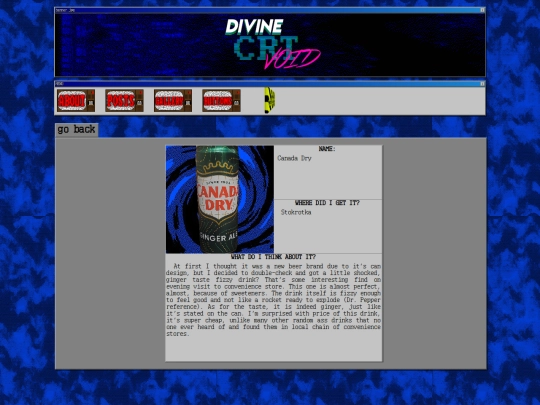540x405 pixels.
Task: Open the ABOUT TV navigation icon
Action: point(76,101)
